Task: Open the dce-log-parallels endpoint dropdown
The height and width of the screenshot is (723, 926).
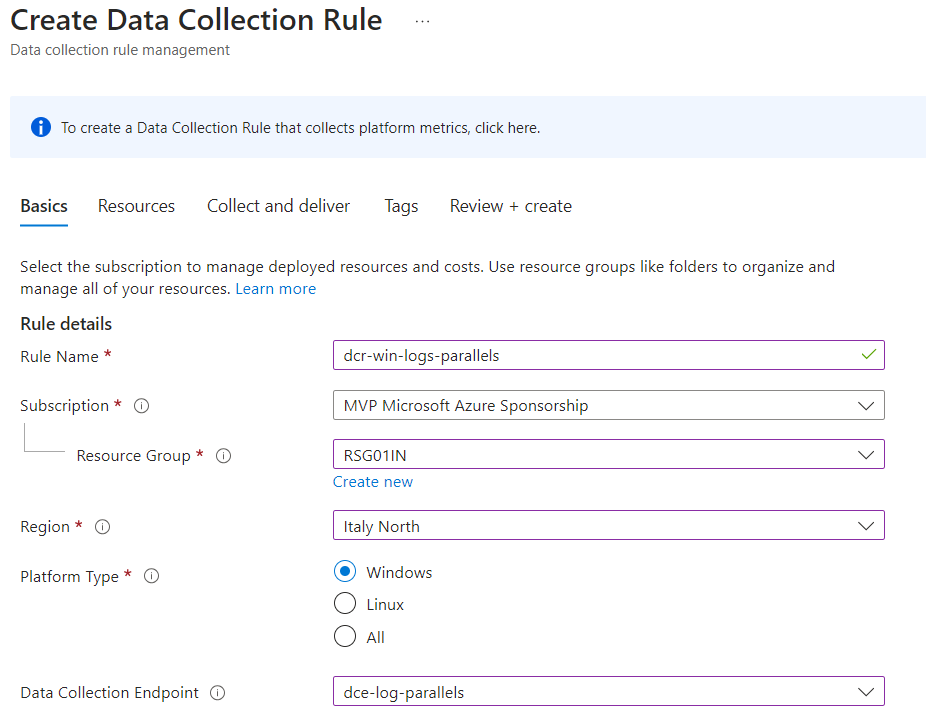Action: 608,691
